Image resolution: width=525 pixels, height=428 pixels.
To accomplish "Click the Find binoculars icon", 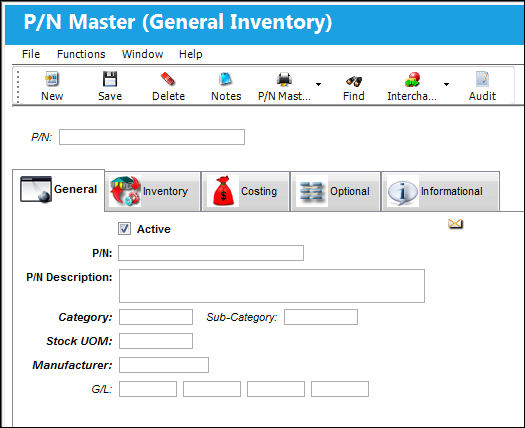I will pyautogui.click(x=354, y=81).
